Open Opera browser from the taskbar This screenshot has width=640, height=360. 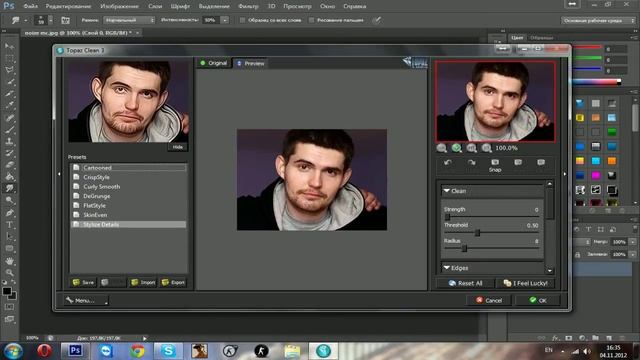[44, 351]
